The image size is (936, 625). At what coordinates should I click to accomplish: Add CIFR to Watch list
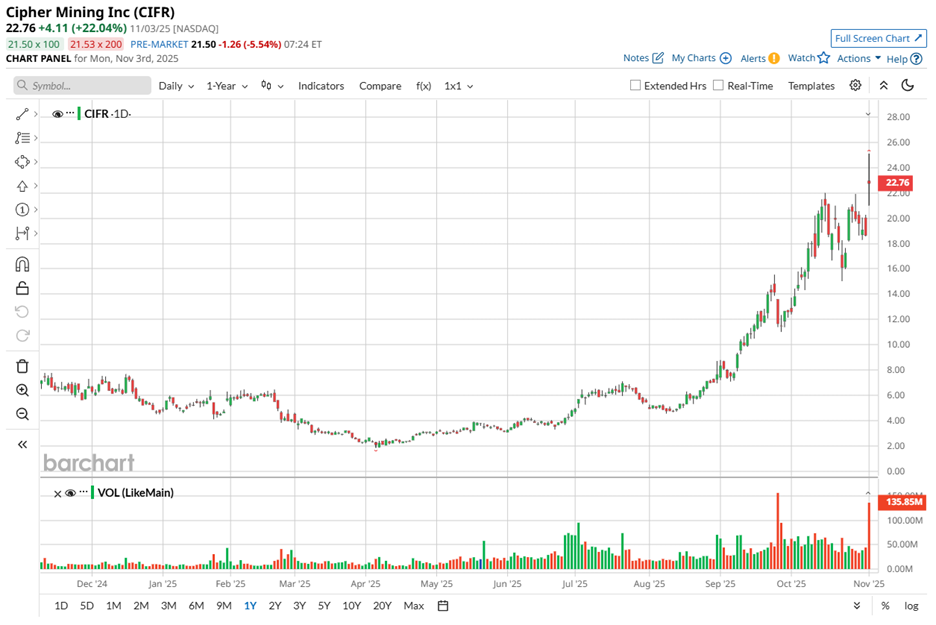pyautogui.click(x=809, y=58)
